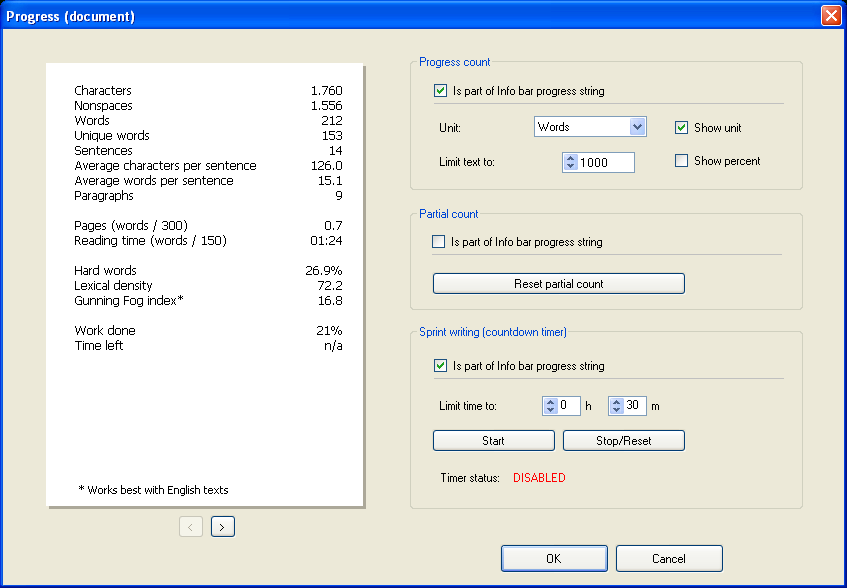This screenshot has width=847, height=588.
Task: Click the Reset partial count button
Action: [x=557, y=283]
